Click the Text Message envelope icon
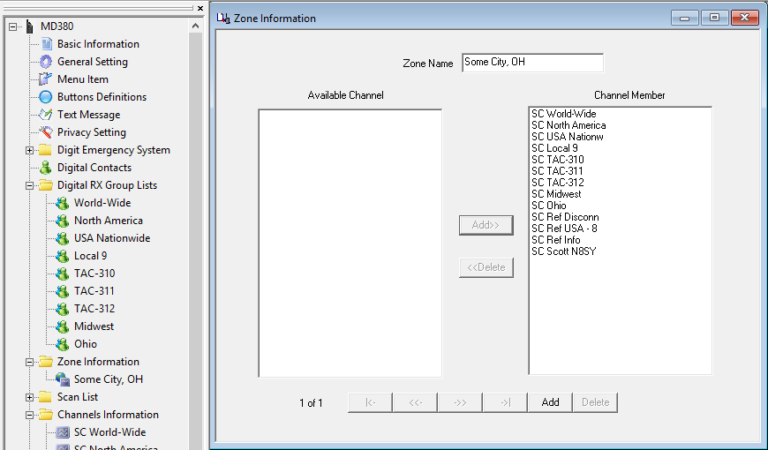The image size is (768, 450). tap(46, 115)
